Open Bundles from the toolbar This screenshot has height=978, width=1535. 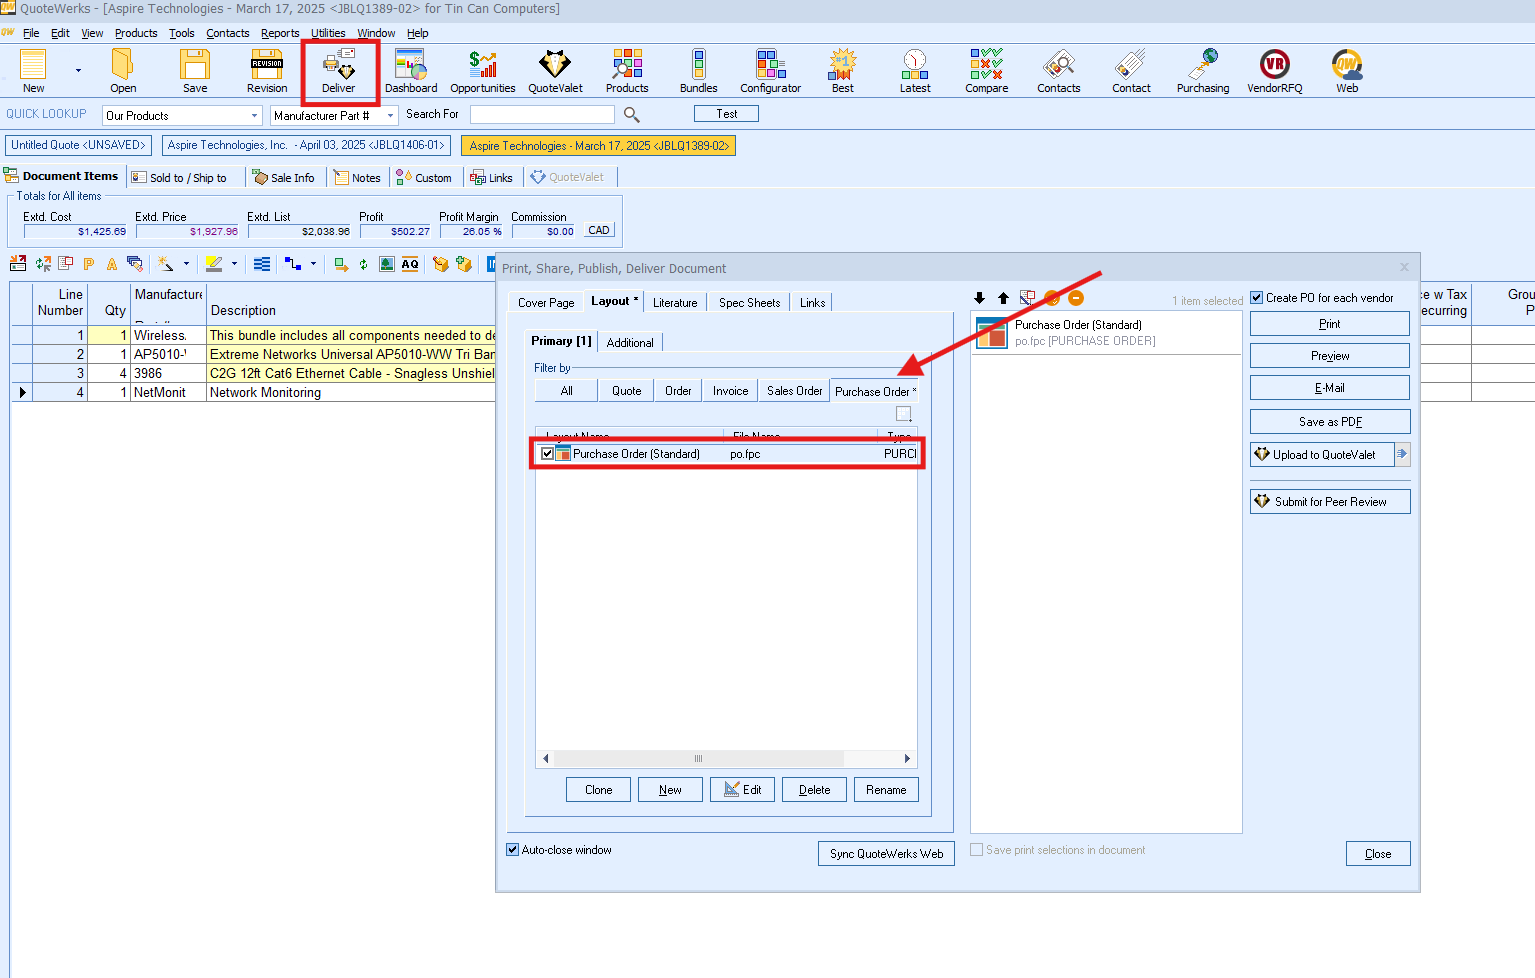[x=699, y=71]
